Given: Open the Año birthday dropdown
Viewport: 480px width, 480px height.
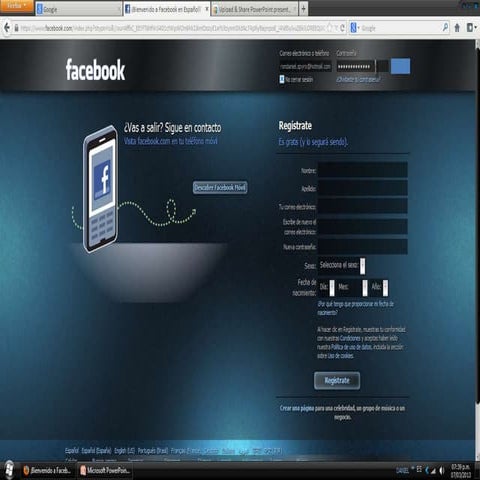Looking at the screenshot, I should point(380,288).
